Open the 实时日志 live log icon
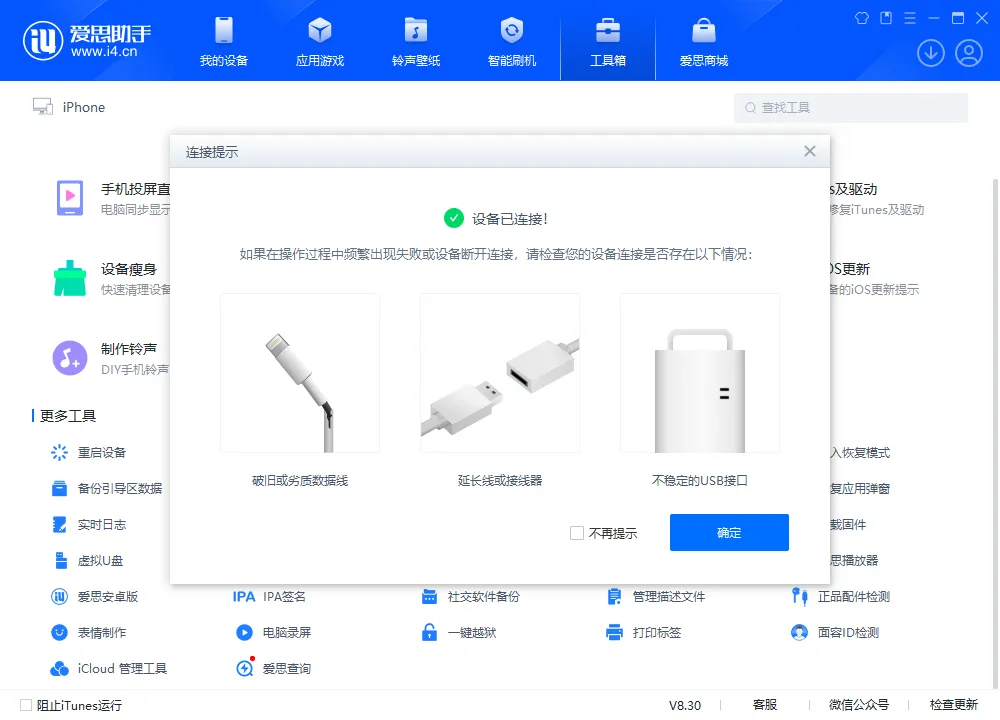The height and width of the screenshot is (720, 1000). (59, 525)
